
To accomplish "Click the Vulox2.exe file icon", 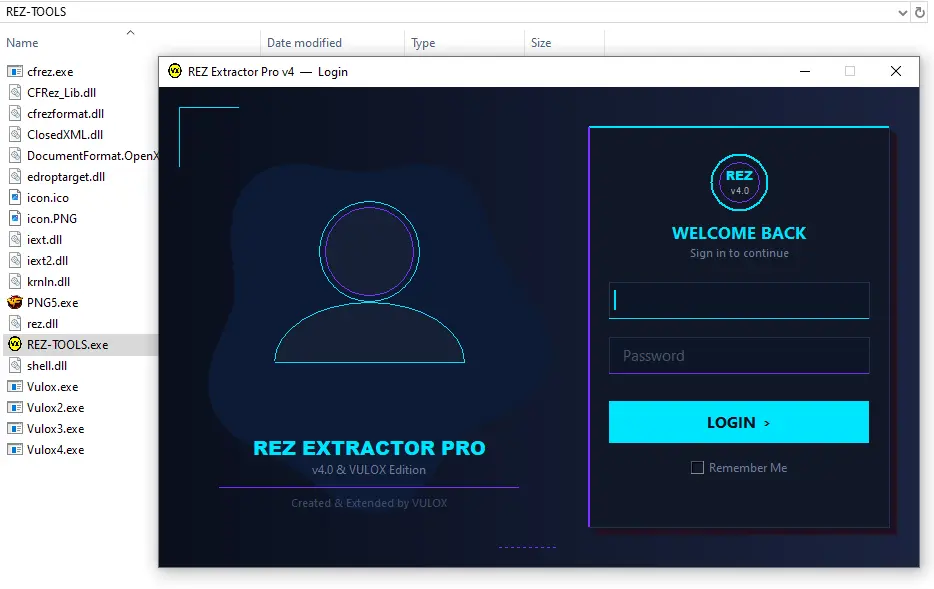I will [x=15, y=407].
